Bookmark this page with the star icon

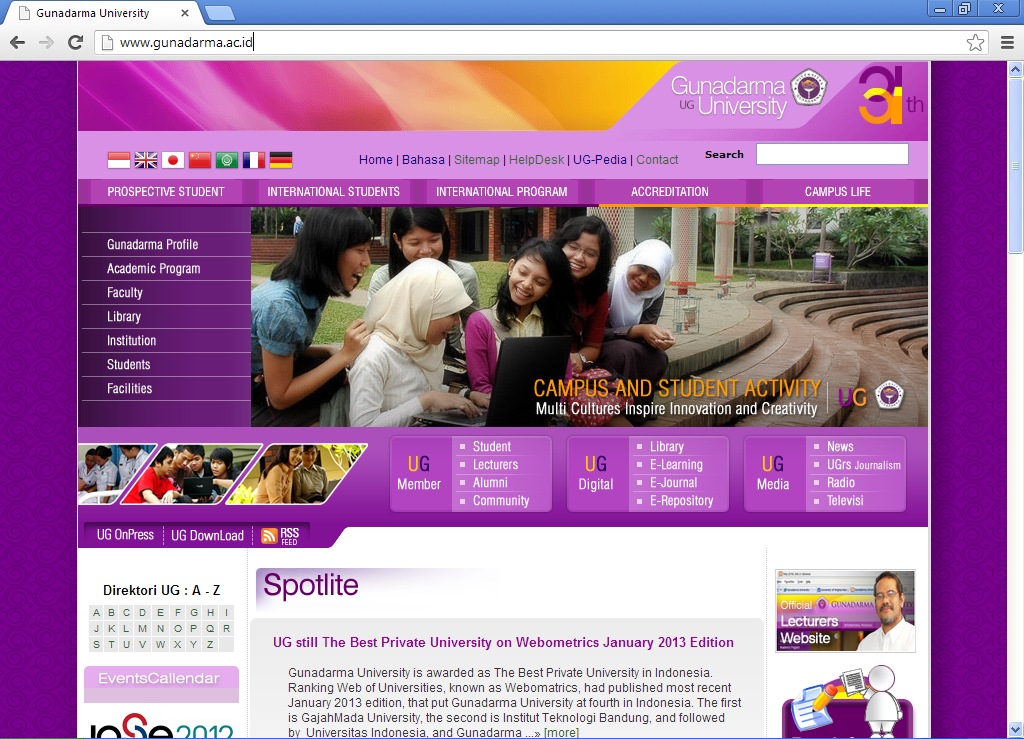click(975, 42)
